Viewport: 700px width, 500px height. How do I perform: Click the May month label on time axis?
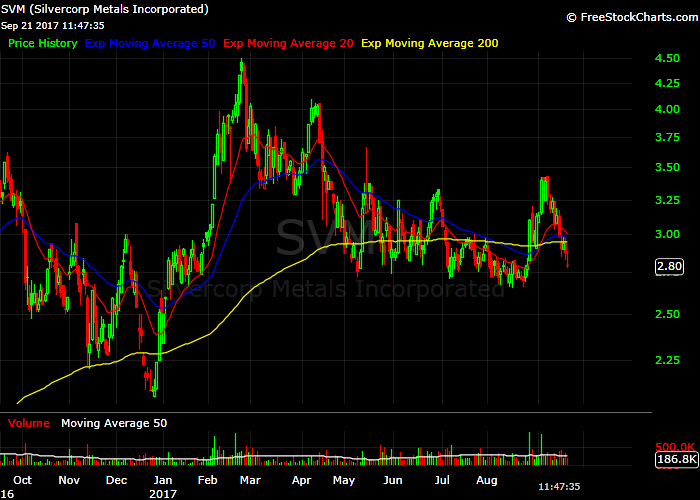344,481
